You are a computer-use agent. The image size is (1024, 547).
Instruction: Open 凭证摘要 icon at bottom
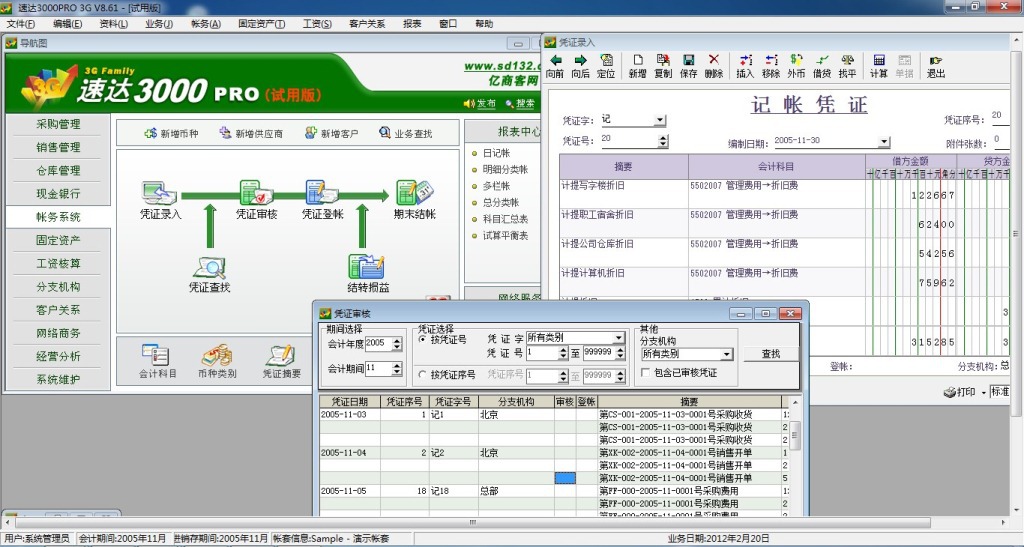click(x=282, y=361)
